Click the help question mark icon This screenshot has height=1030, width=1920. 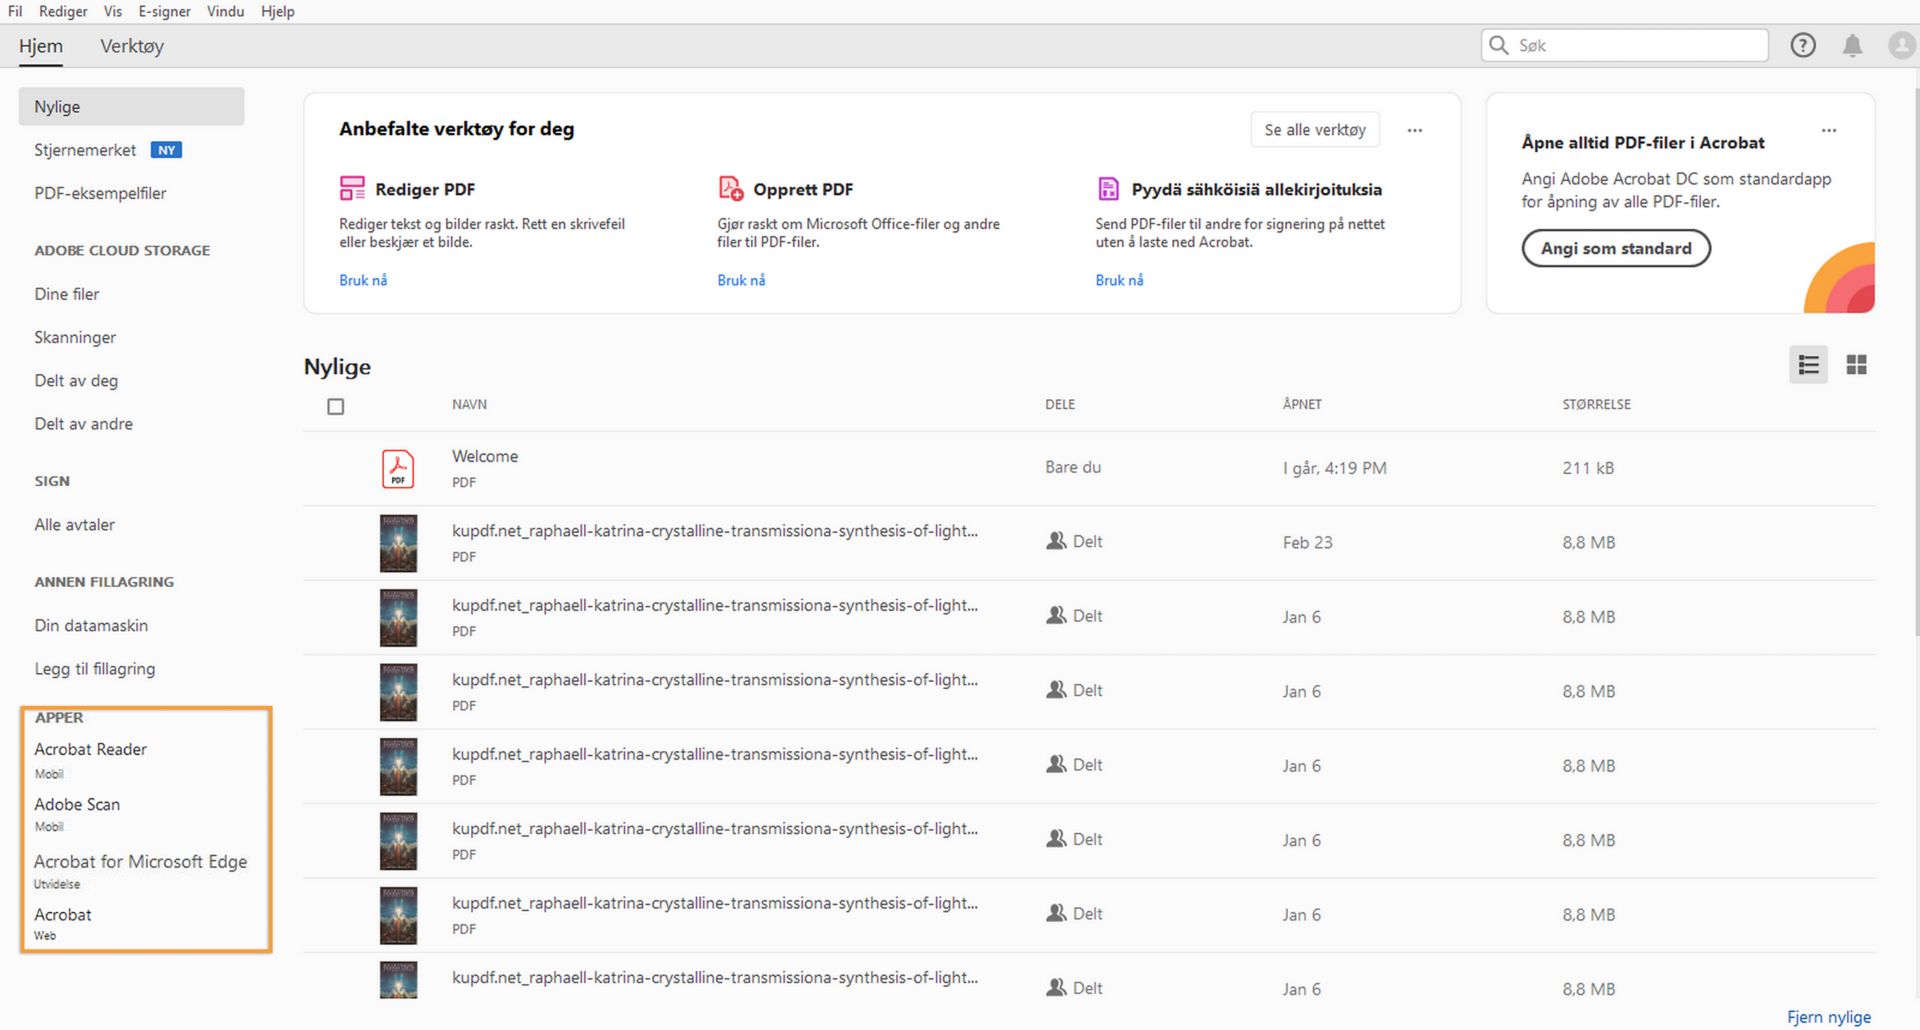pos(1802,45)
